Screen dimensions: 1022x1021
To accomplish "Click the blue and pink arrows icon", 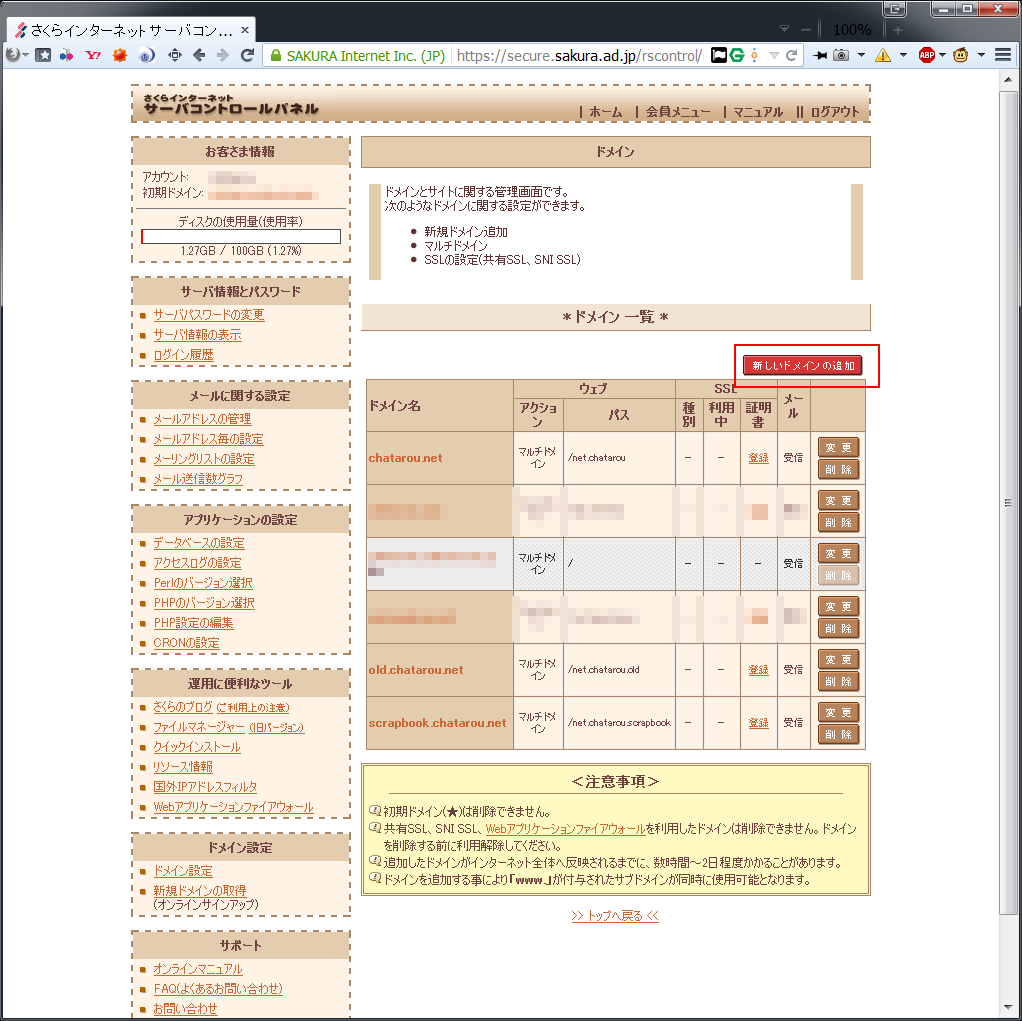I will (66, 55).
